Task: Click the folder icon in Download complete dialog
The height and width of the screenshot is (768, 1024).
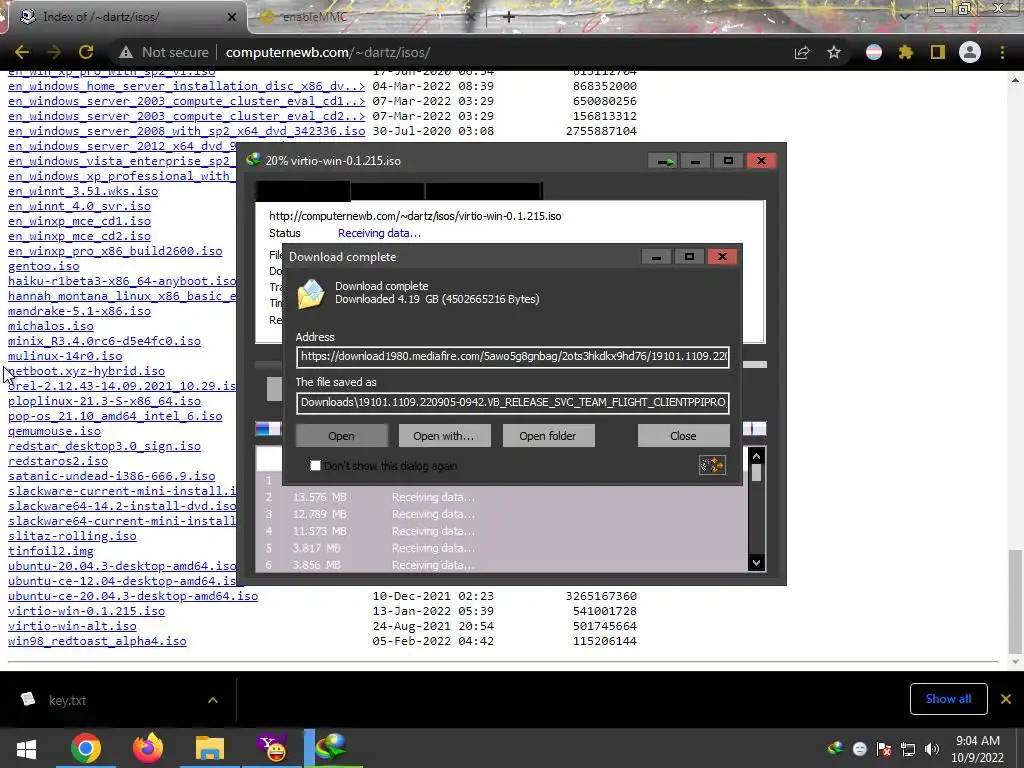Action: coord(311,293)
